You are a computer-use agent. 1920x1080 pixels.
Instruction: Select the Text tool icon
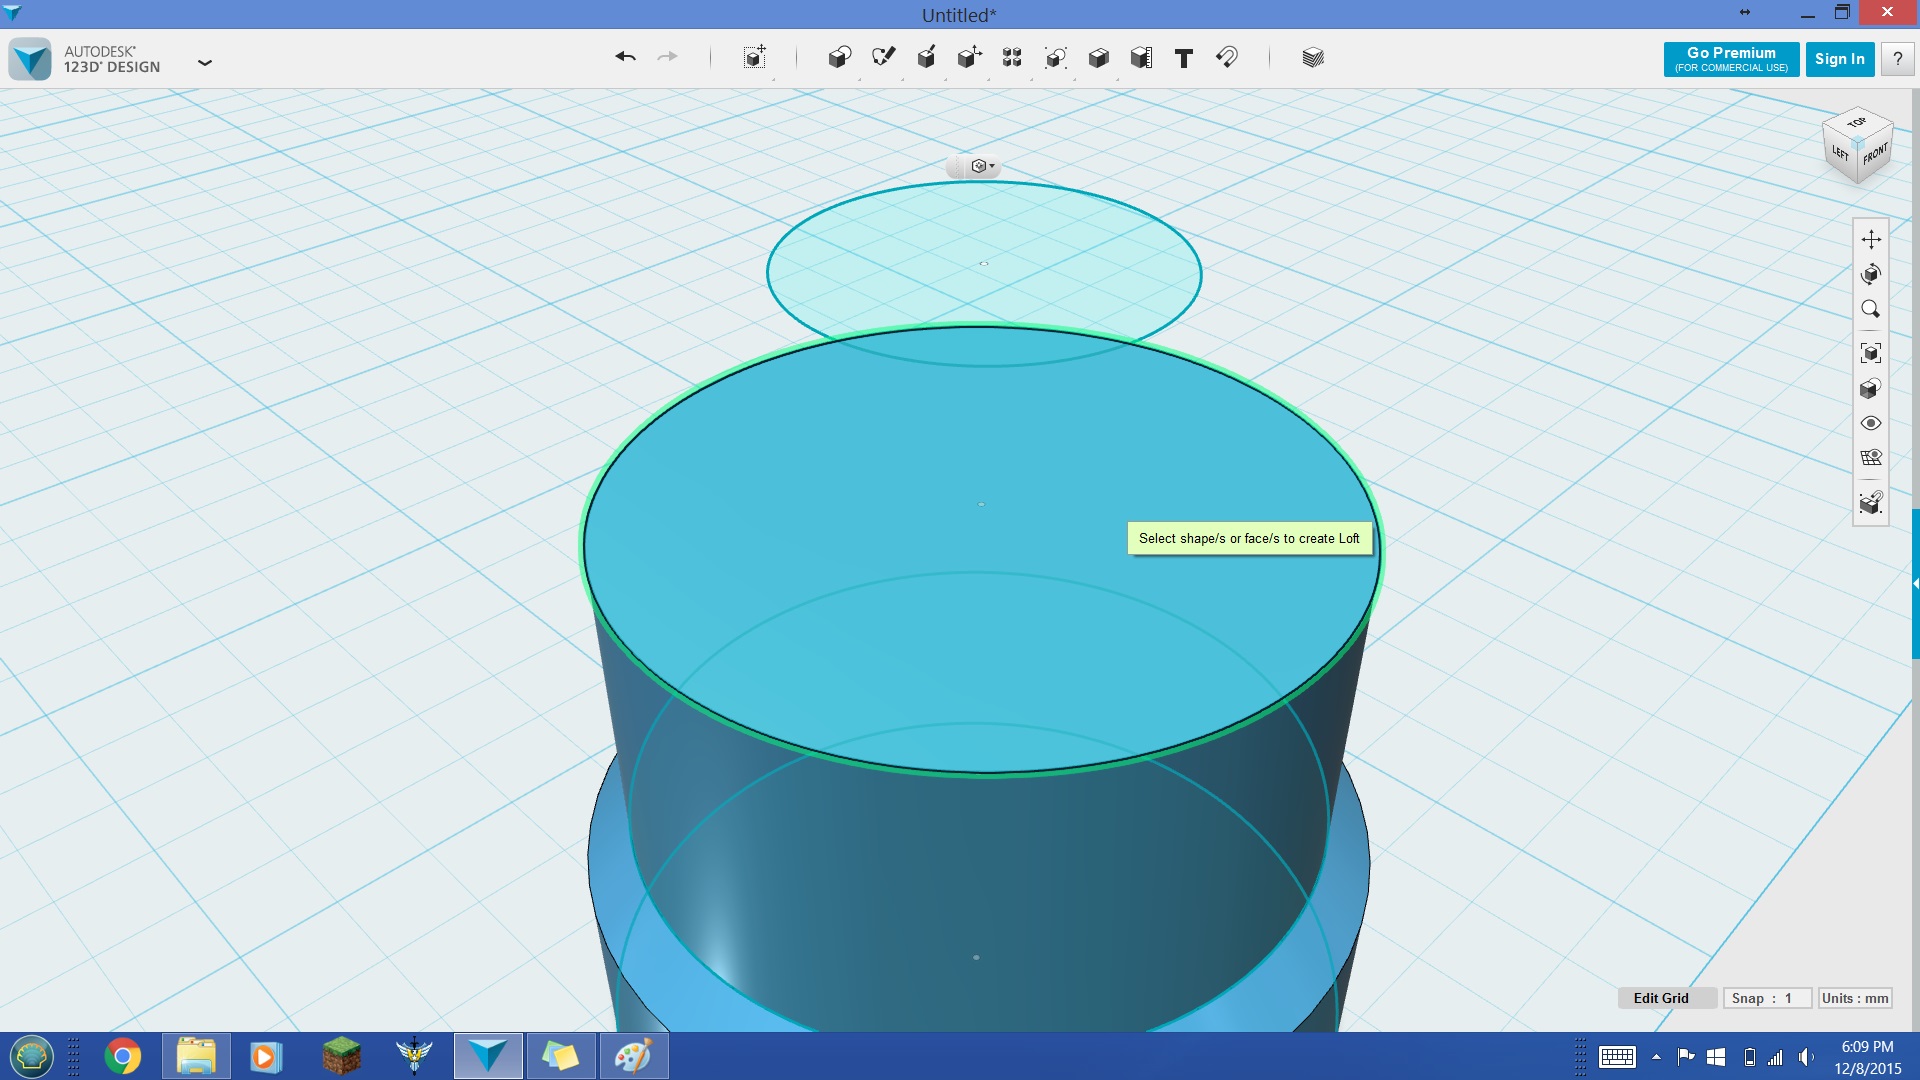(1183, 58)
